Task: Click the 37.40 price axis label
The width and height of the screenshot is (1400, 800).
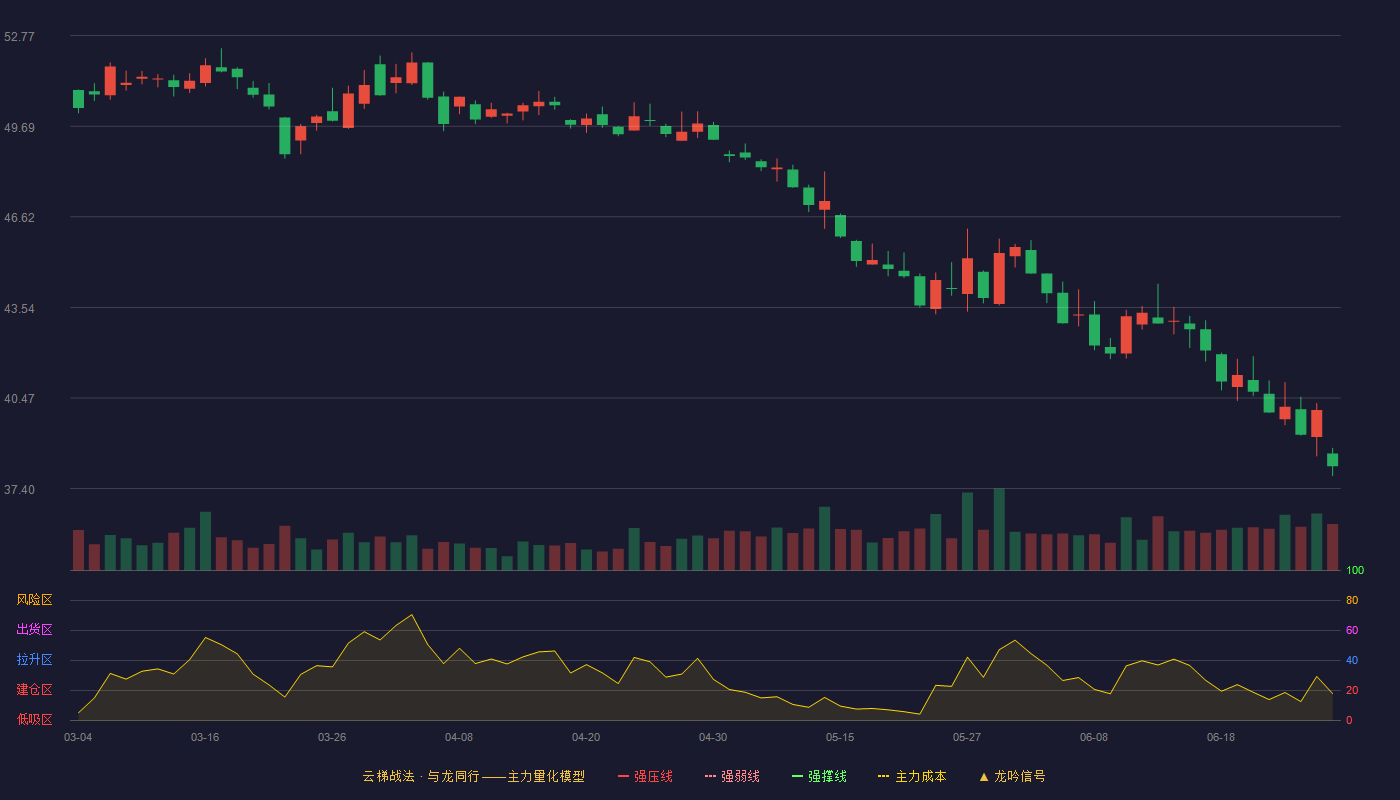Action: click(19, 489)
